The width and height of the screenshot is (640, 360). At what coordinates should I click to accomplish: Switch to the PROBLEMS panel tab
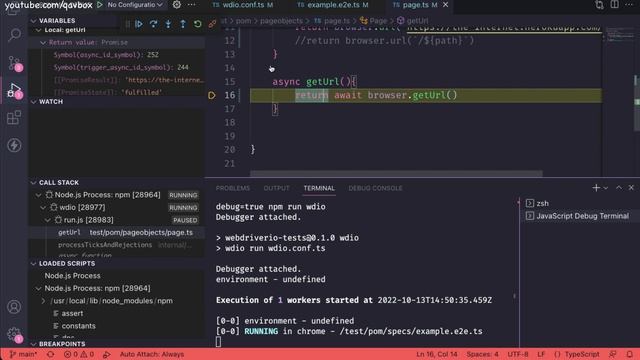233,188
